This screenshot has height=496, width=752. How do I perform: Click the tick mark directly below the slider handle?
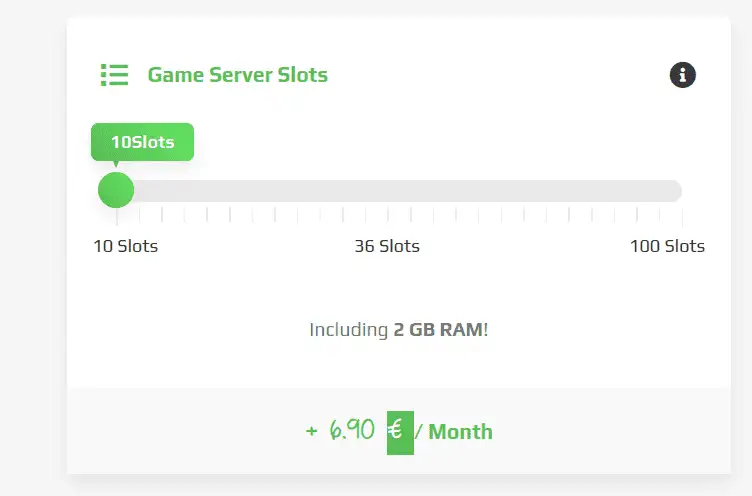(117, 214)
